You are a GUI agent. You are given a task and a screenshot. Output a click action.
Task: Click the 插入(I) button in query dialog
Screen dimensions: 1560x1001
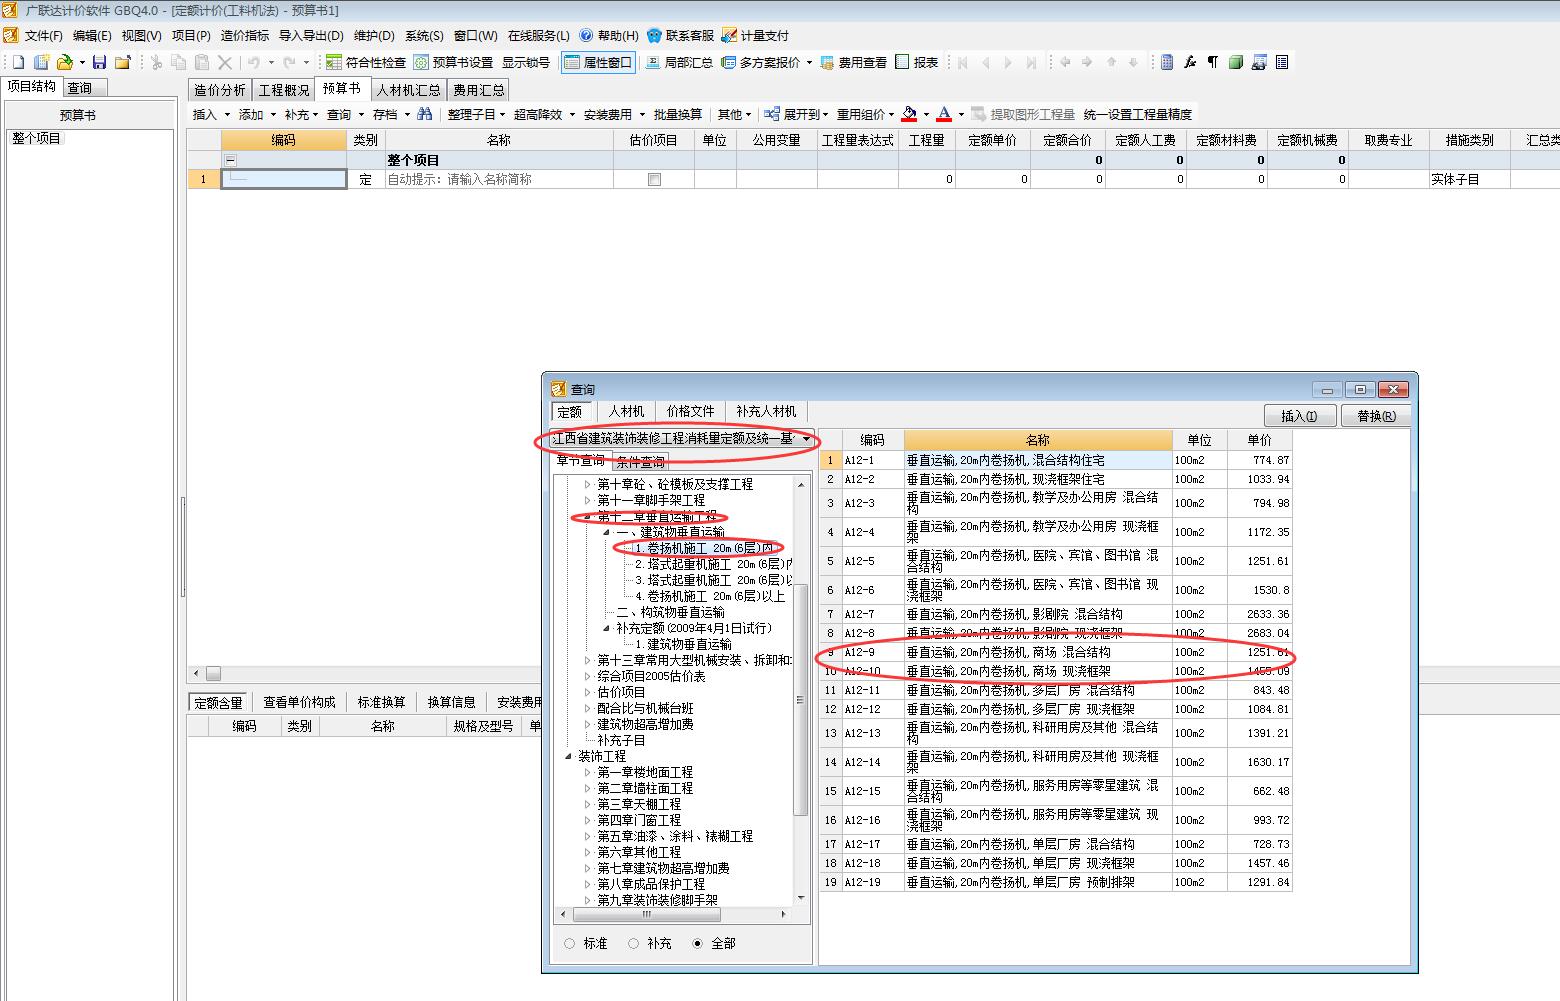coord(1299,416)
